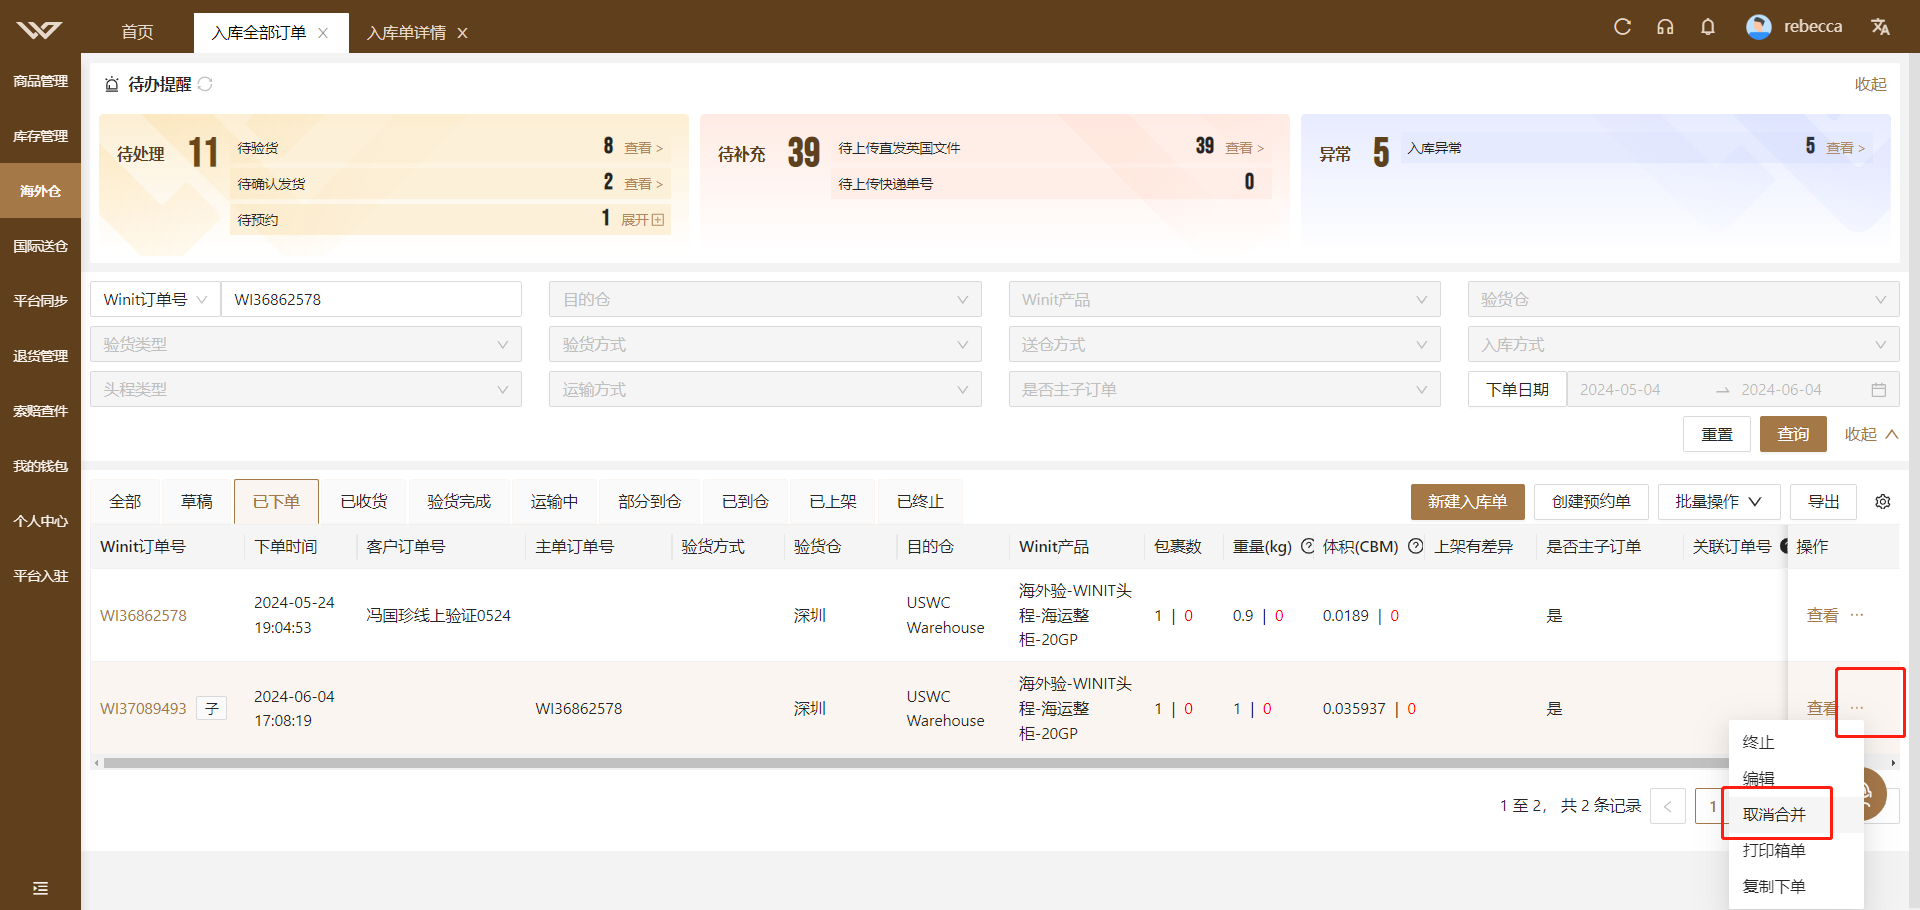
Task: Select 取消合并 in context menu
Action: [x=1796, y=814]
